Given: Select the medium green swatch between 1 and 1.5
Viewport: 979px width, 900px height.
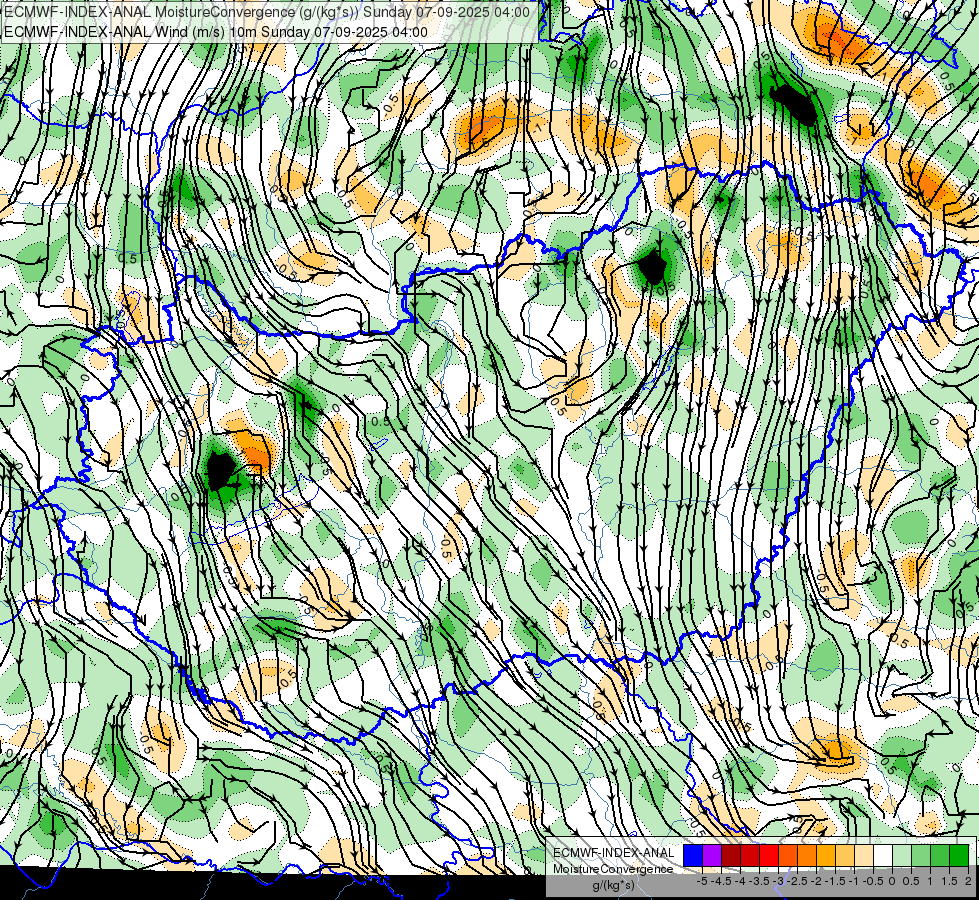Looking at the screenshot, I should pyautogui.click(x=940, y=855).
